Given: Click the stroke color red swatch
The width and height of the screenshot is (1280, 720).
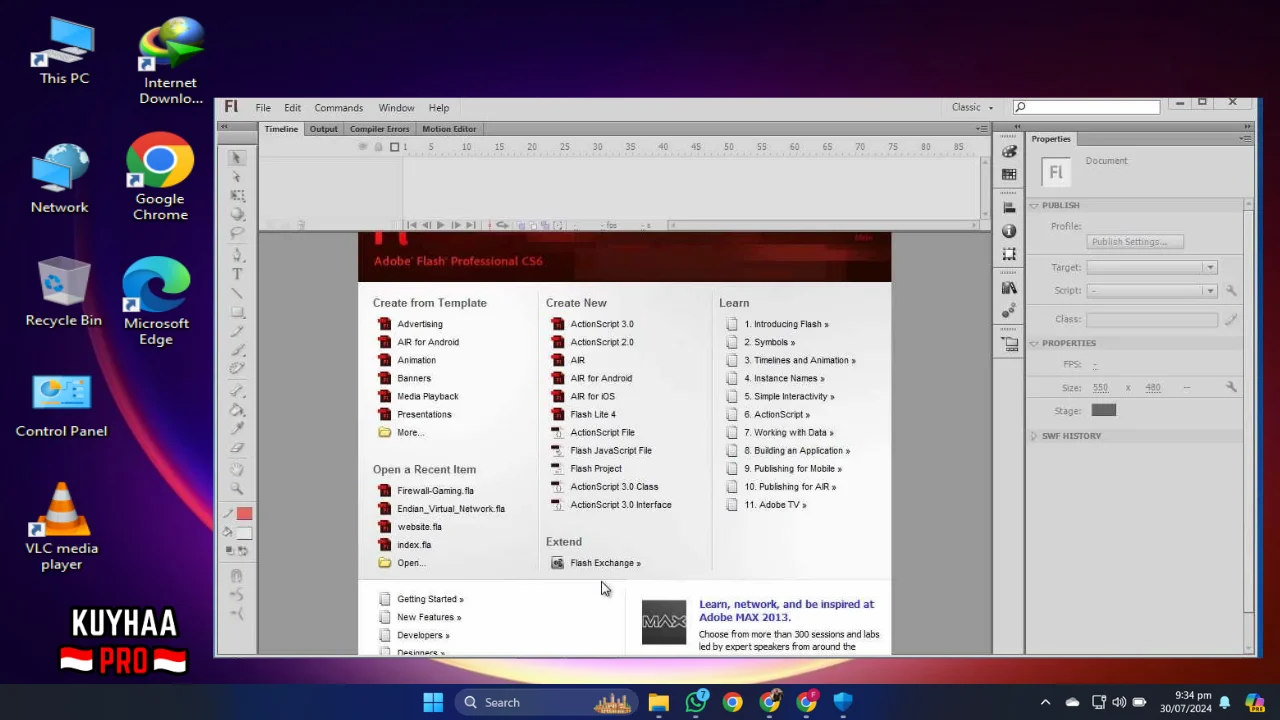Looking at the screenshot, I should tap(244, 513).
